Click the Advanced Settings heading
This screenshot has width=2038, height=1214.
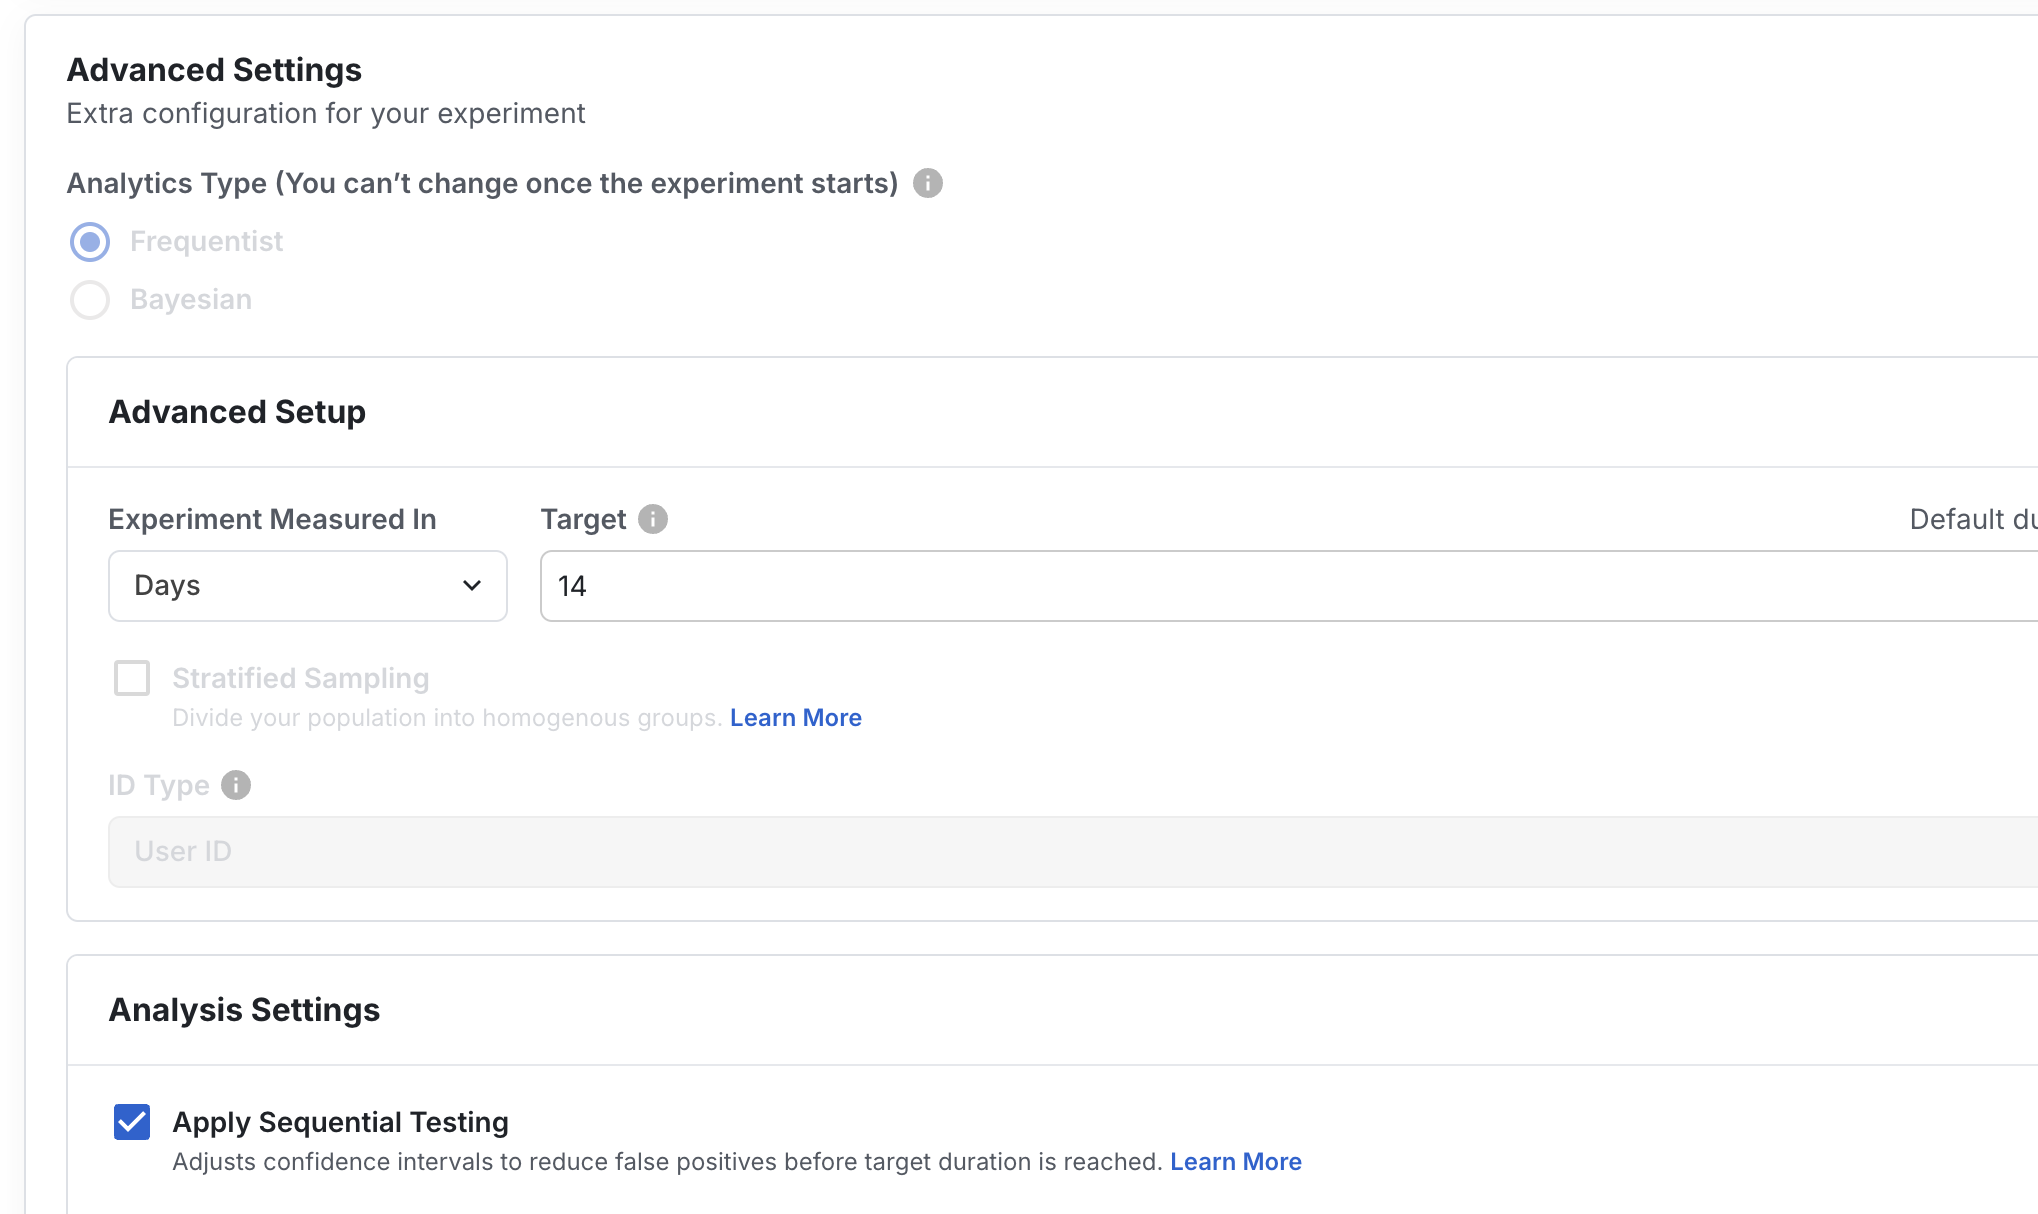[214, 69]
